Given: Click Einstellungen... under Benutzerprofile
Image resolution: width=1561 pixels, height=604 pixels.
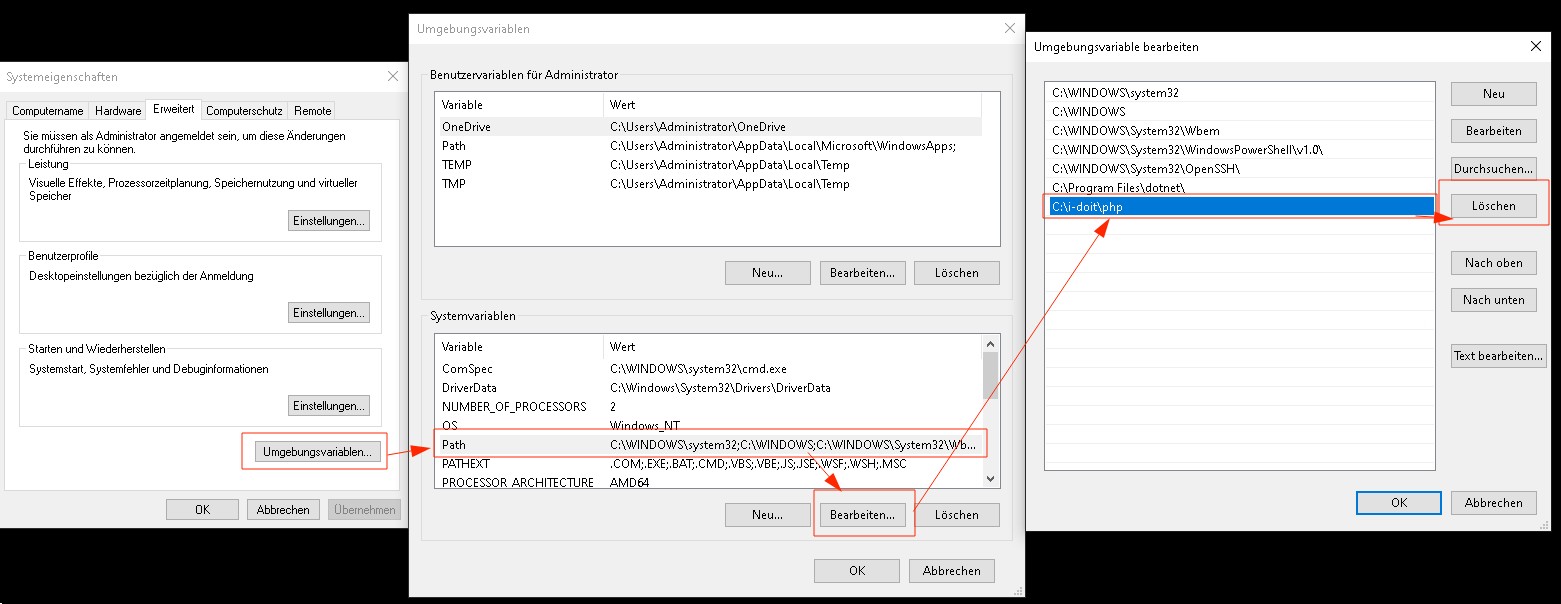Looking at the screenshot, I should tap(329, 313).
